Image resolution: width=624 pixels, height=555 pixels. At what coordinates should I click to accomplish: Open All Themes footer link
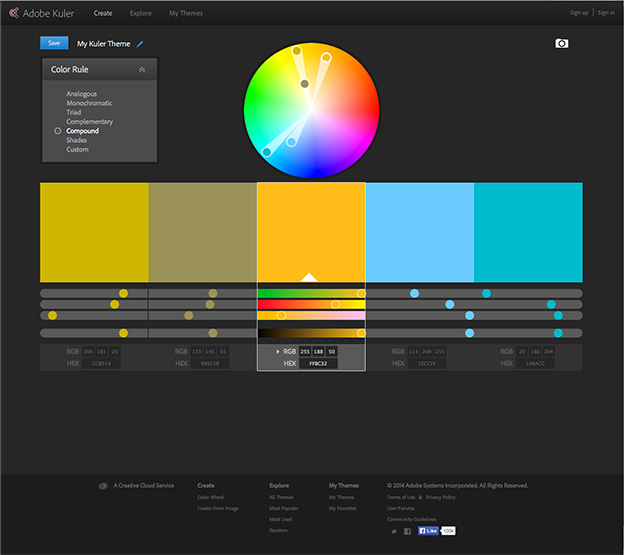tap(281, 497)
